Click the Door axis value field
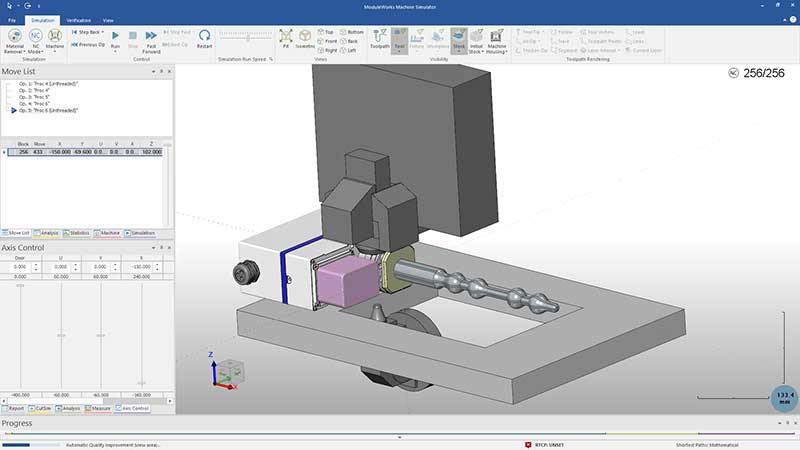This screenshot has height=450, width=800. tap(20, 267)
